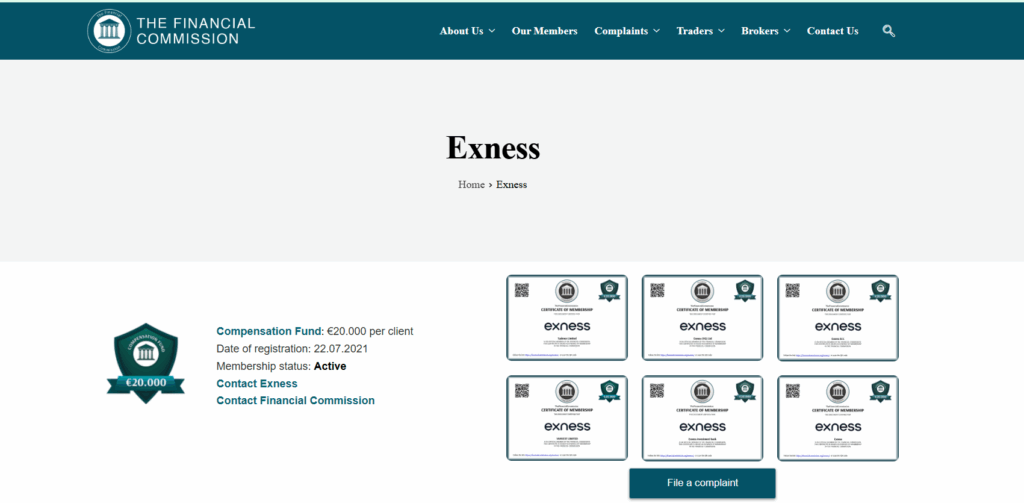Open the Contact Us menu item
The image size is (1024, 503).
[833, 31]
